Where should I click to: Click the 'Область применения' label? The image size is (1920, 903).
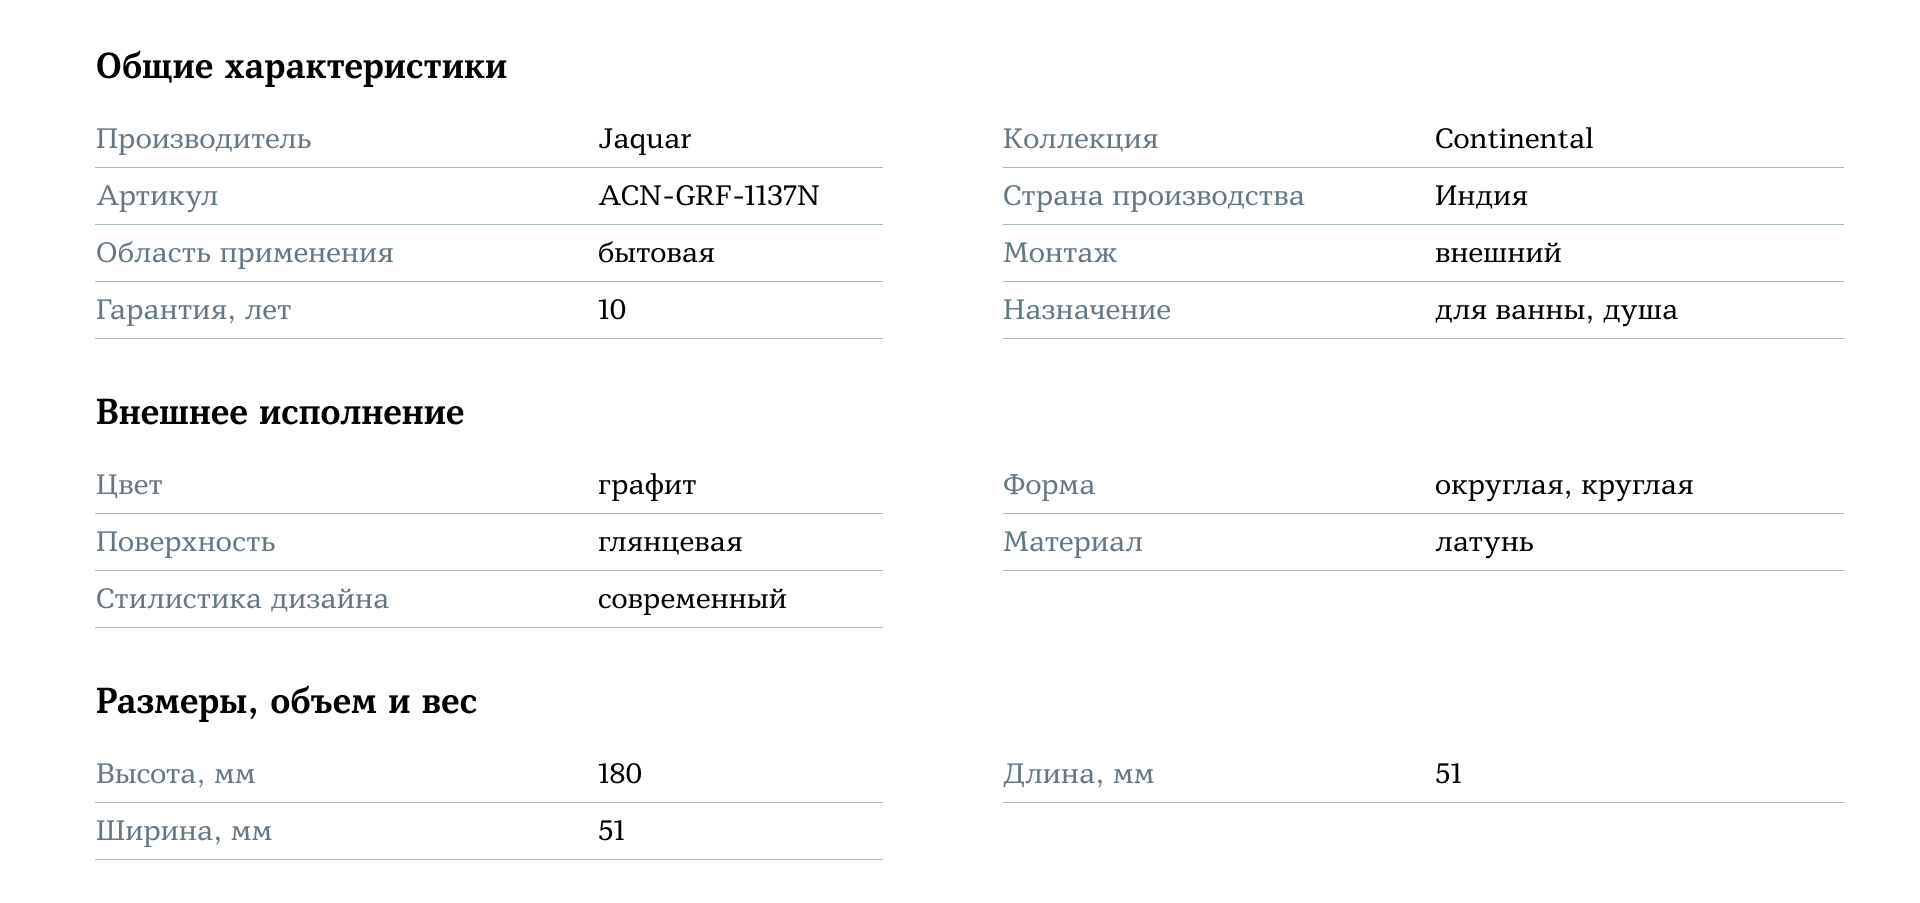click(244, 253)
